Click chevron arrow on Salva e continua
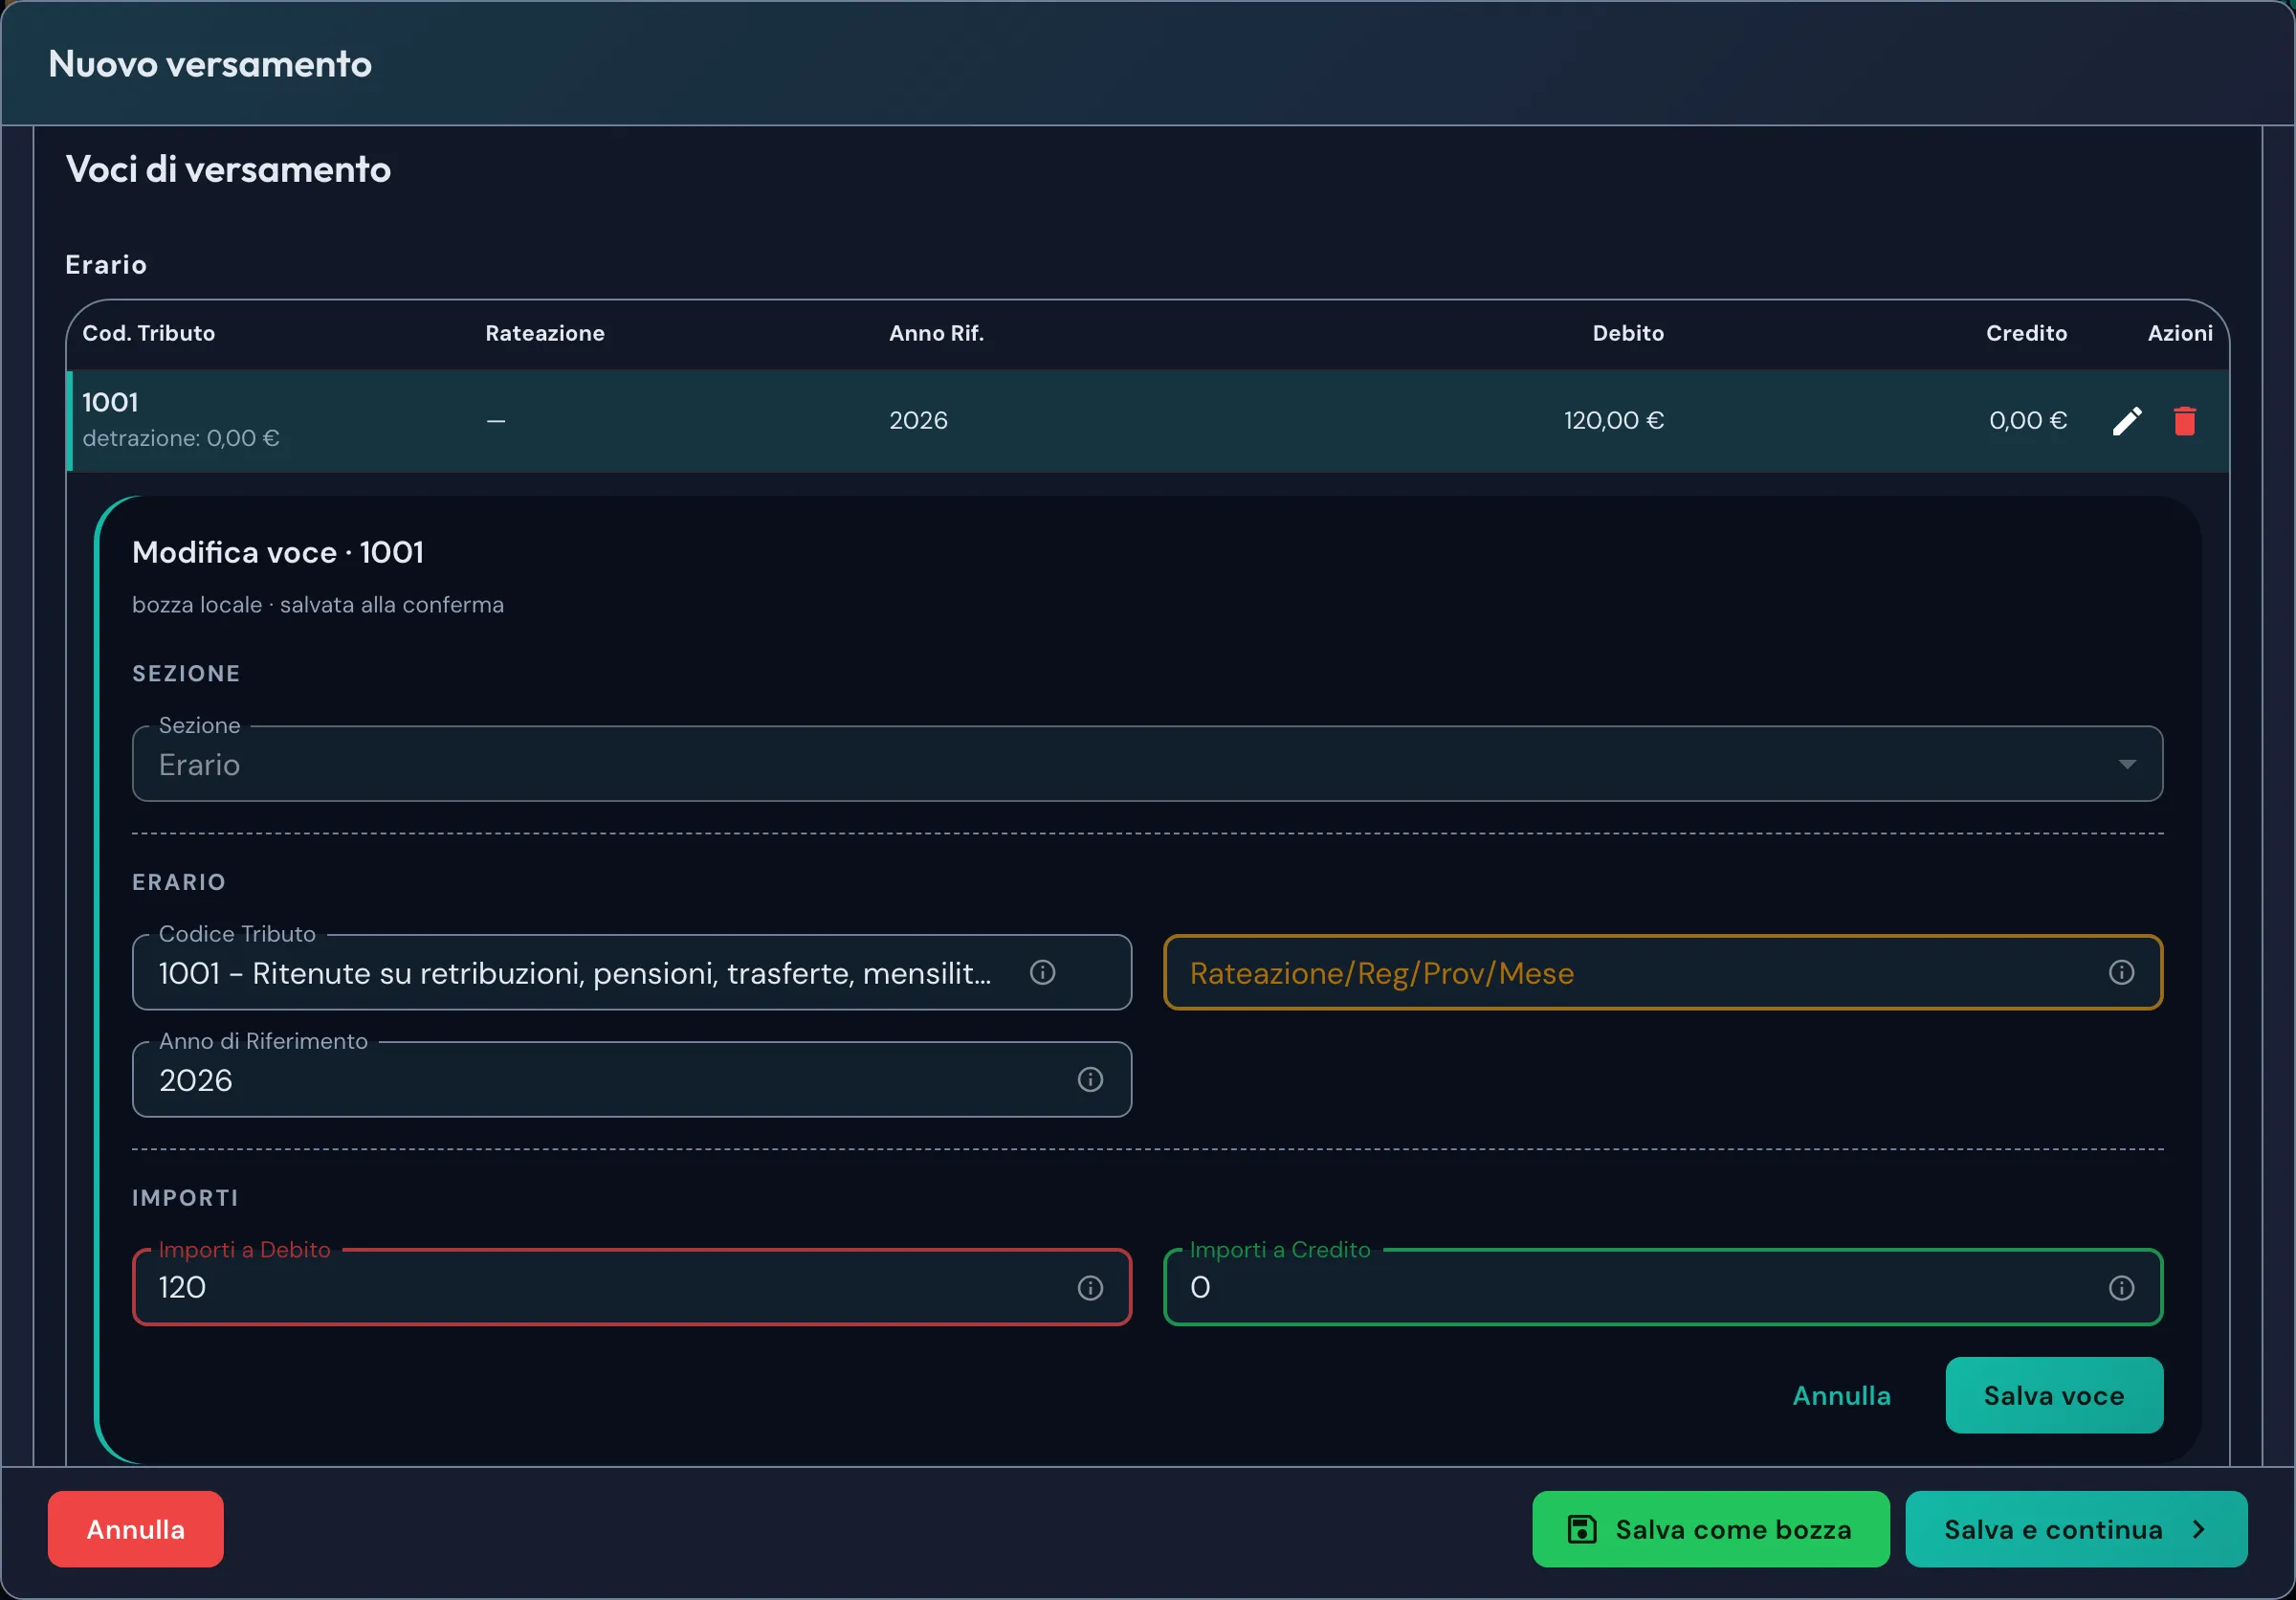 coord(2199,1529)
